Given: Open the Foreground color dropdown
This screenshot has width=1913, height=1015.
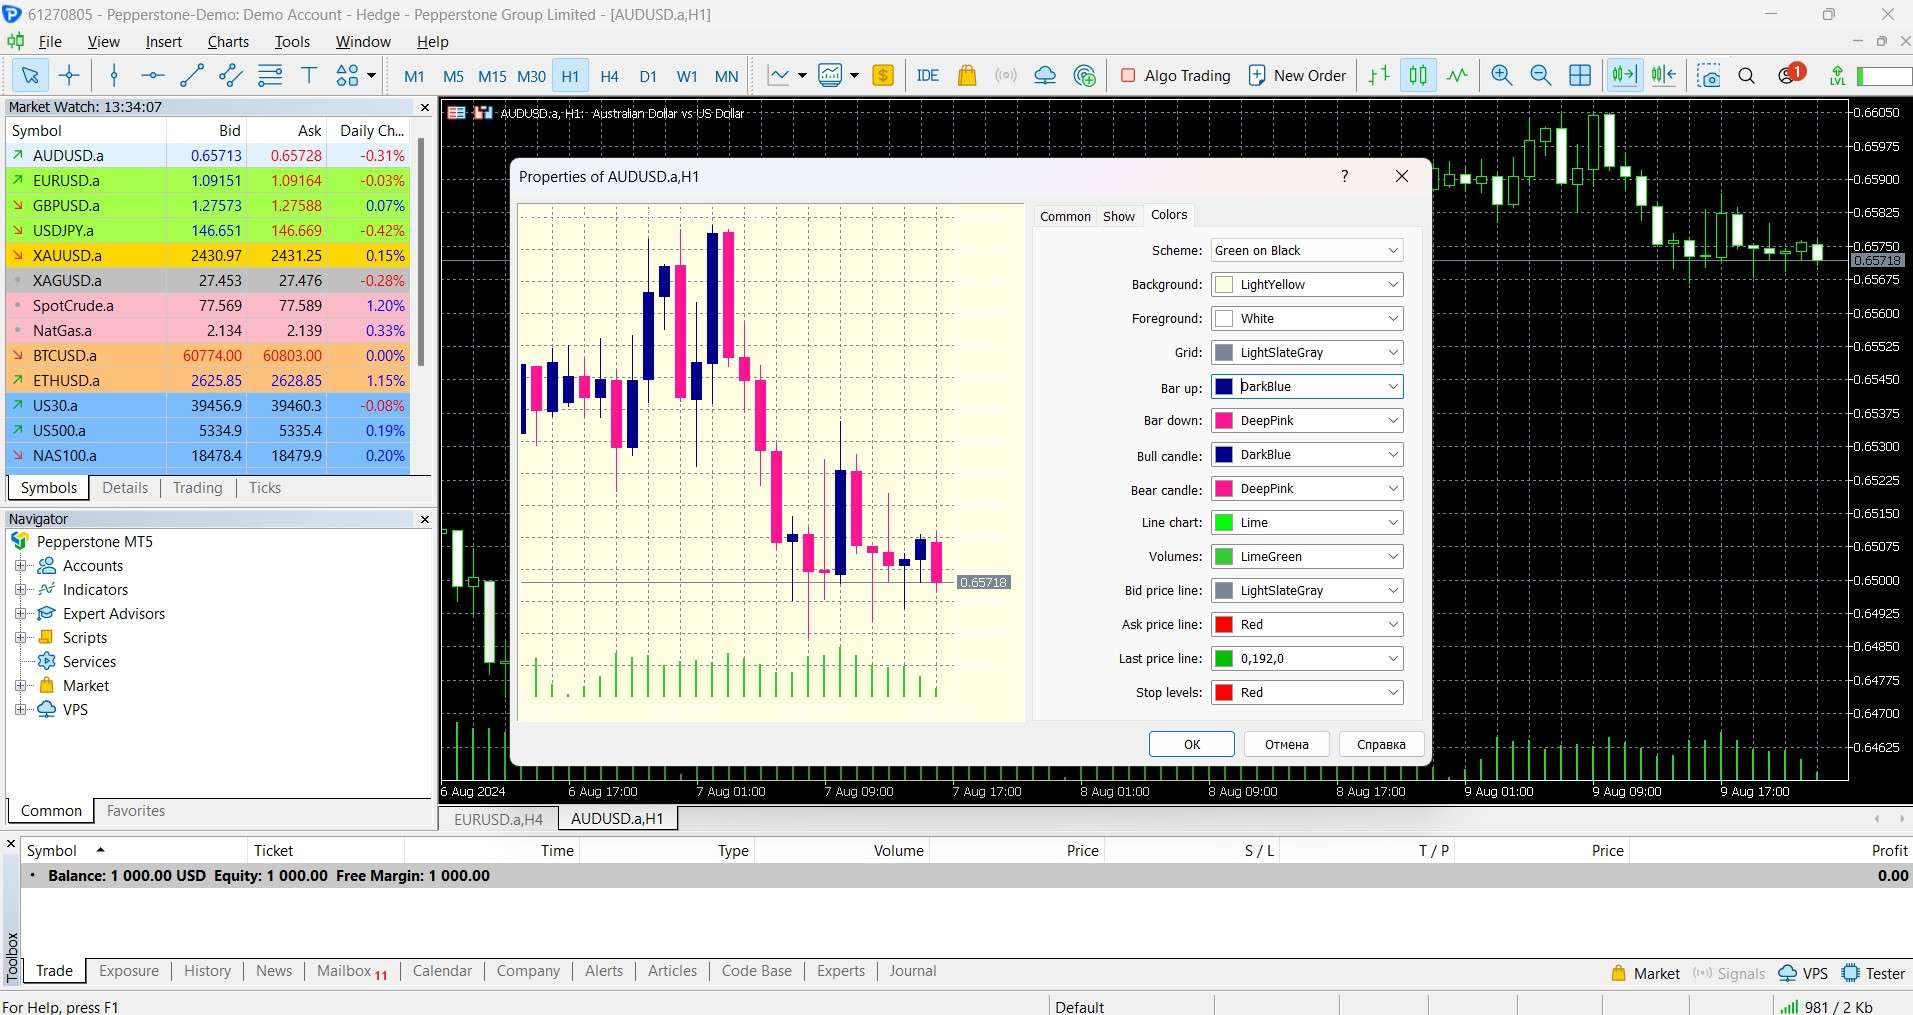Looking at the screenshot, I should (1307, 319).
